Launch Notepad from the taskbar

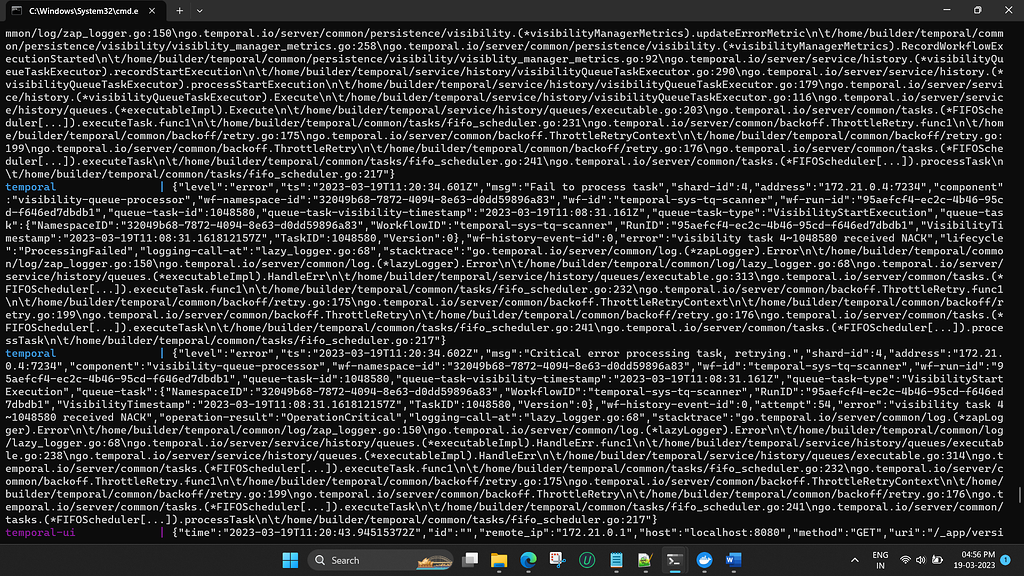tap(616, 560)
